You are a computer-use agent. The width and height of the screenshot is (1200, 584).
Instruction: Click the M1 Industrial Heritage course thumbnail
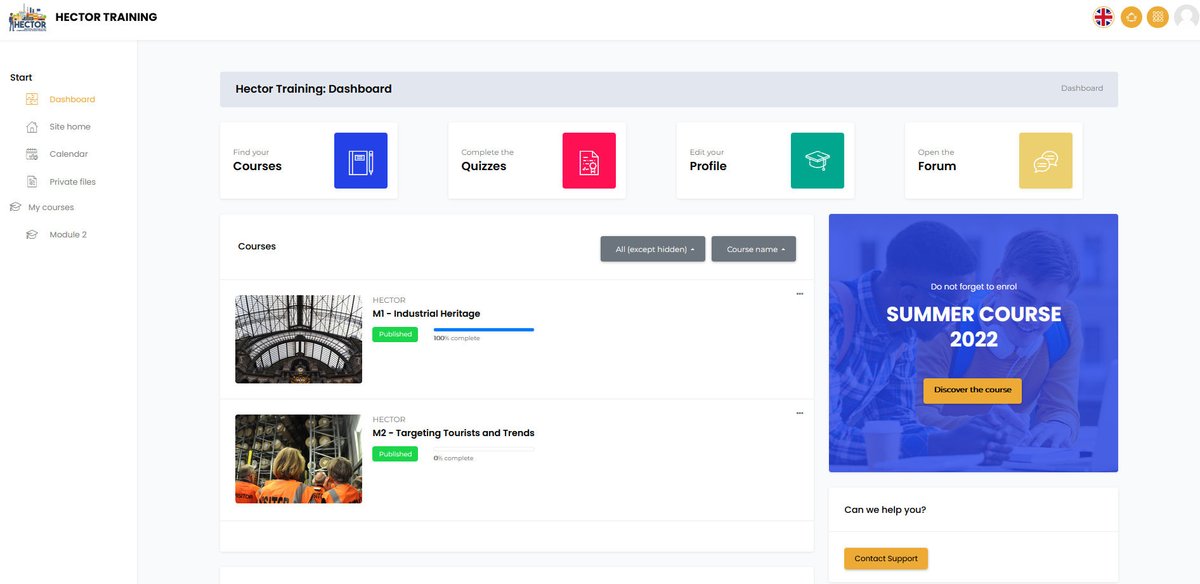(x=298, y=339)
